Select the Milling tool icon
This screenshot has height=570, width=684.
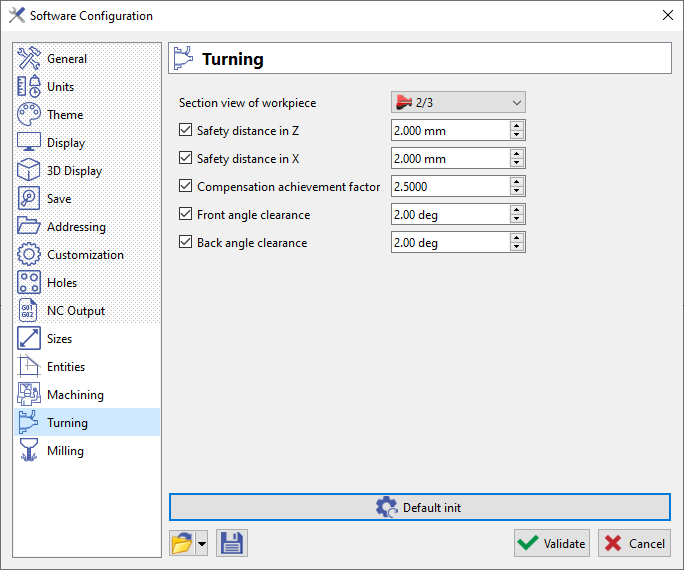[x=29, y=451]
